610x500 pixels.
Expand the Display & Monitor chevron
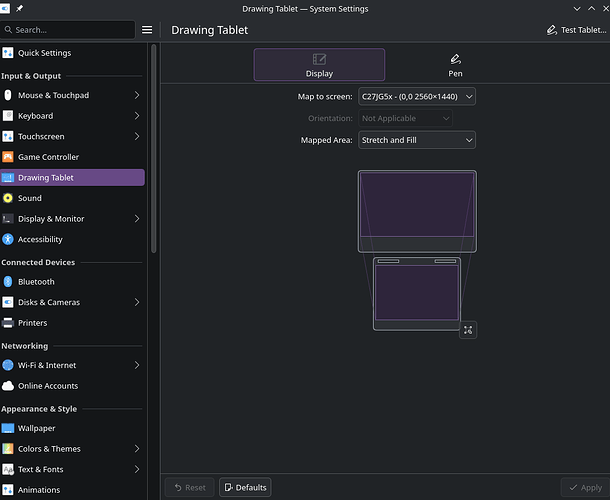(x=136, y=219)
